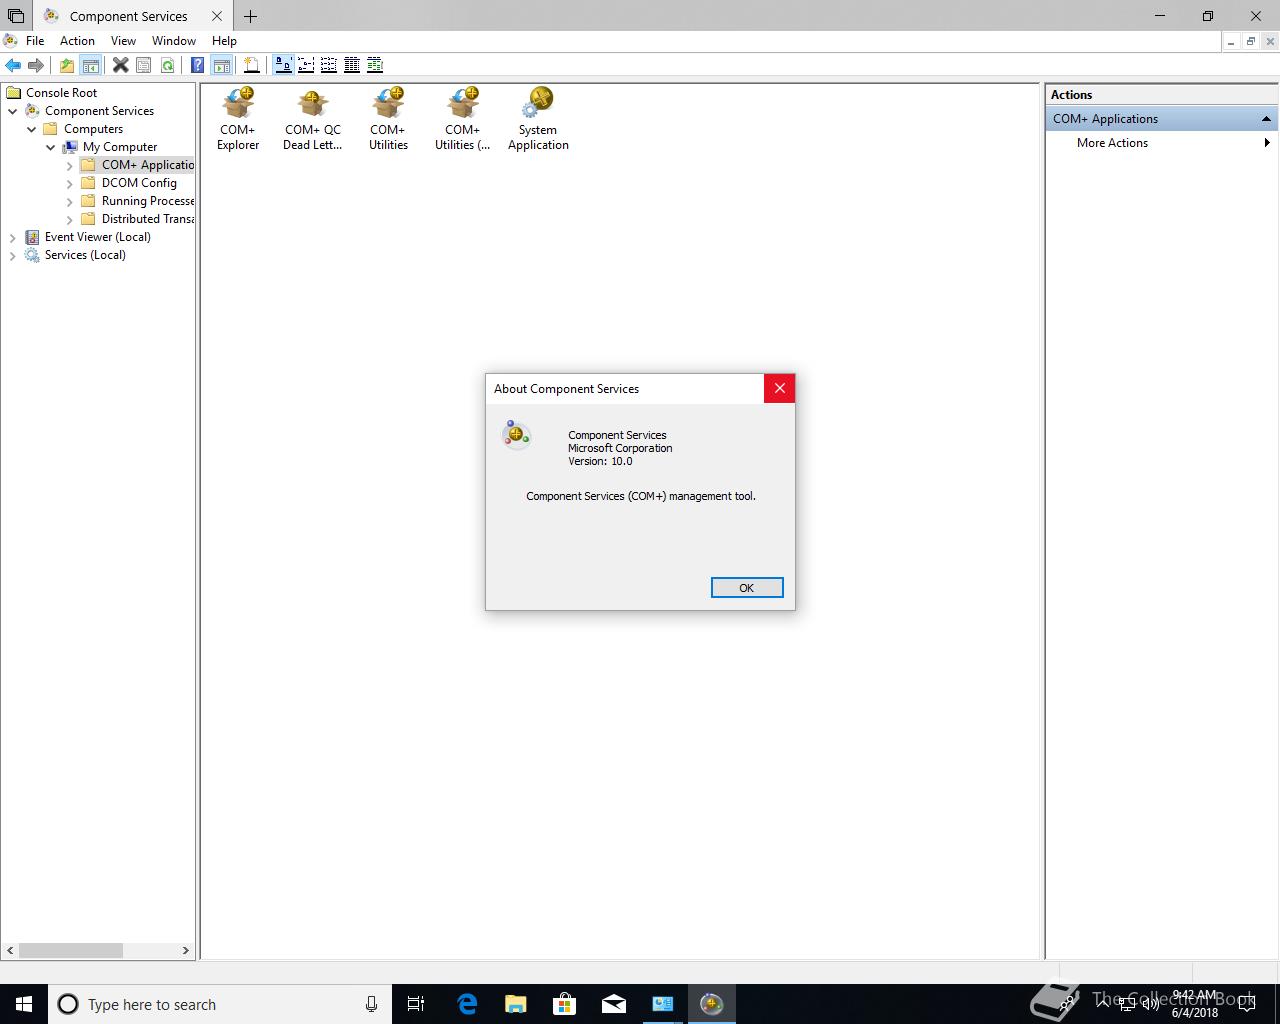Collapse the Component Services tree node
This screenshot has height=1024, width=1280.
tap(13, 111)
